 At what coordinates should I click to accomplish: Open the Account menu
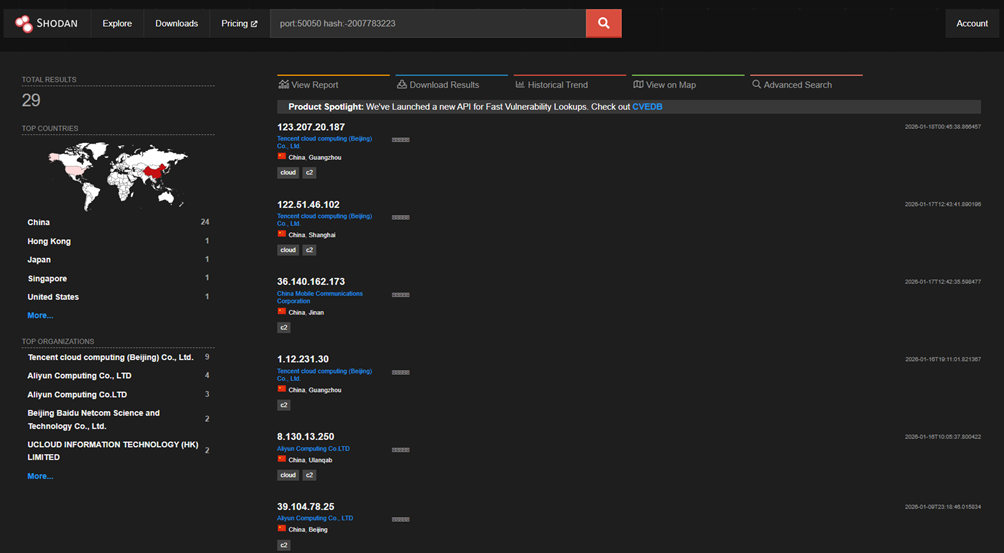[971, 23]
